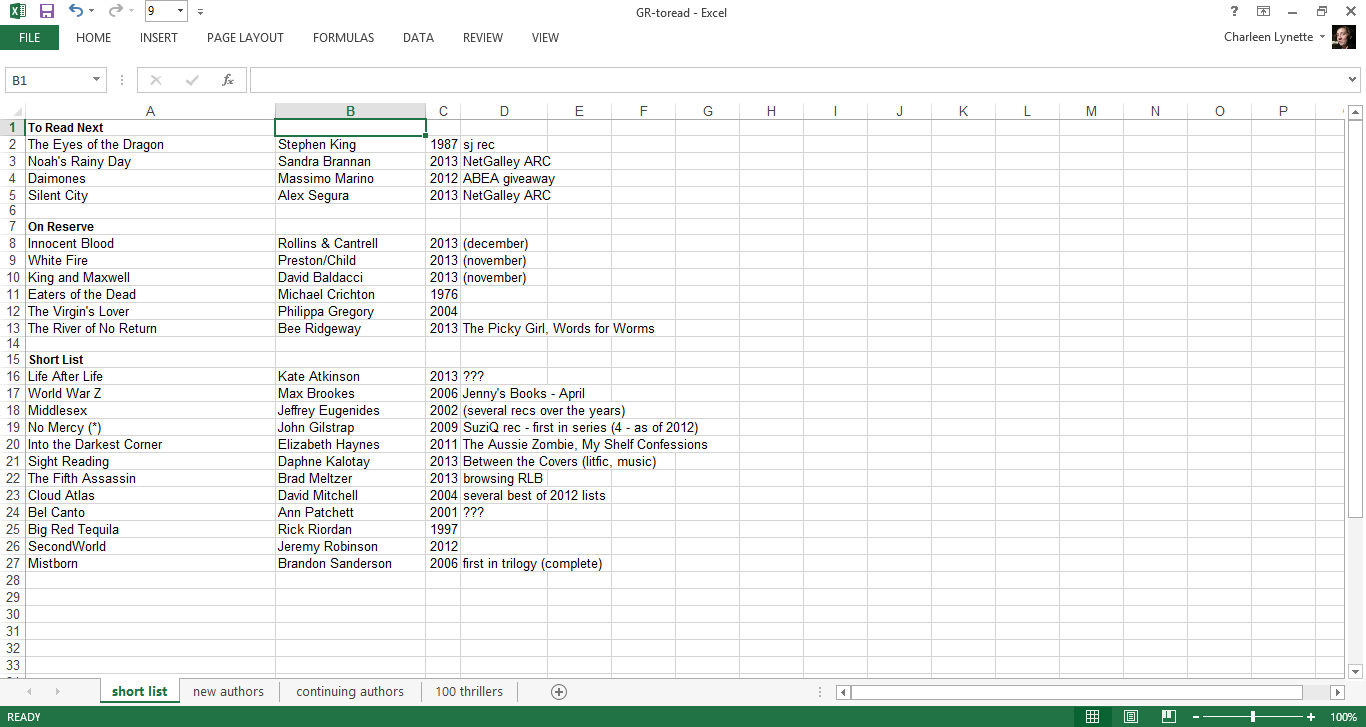Select cell 'browsing RLB'

(x=504, y=479)
